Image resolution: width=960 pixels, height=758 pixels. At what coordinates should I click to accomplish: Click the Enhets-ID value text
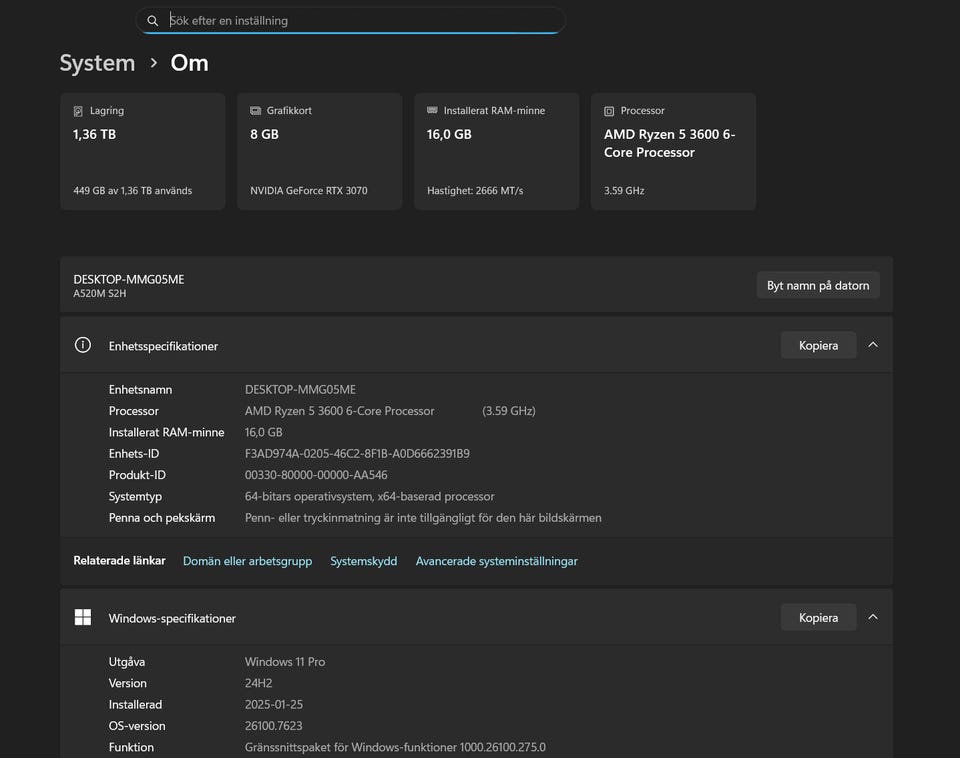(x=357, y=454)
